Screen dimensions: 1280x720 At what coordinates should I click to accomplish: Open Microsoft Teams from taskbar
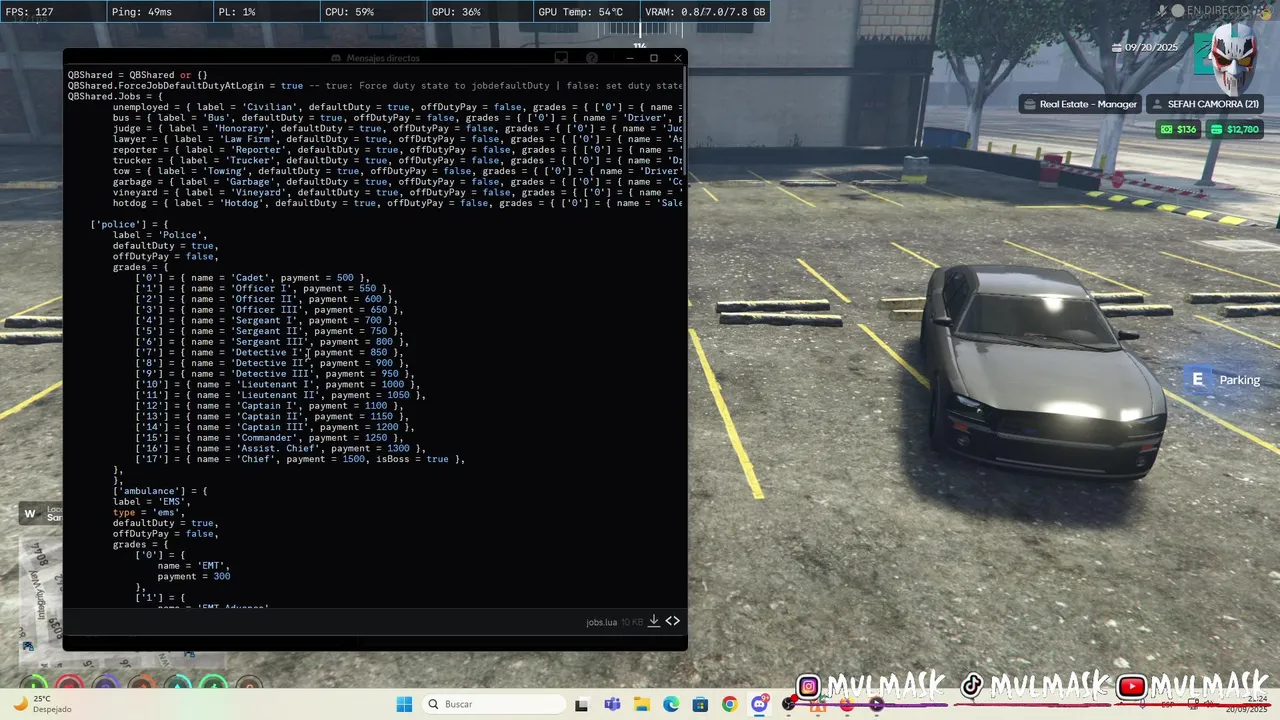click(x=612, y=704)
